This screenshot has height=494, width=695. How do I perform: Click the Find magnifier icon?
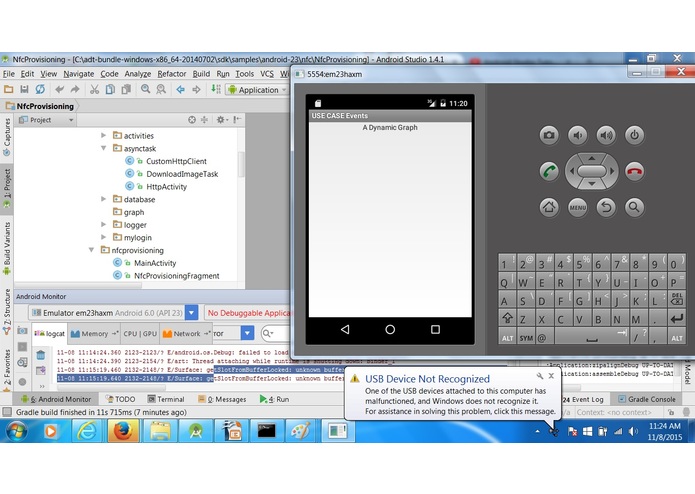click(x=145, y=89)
